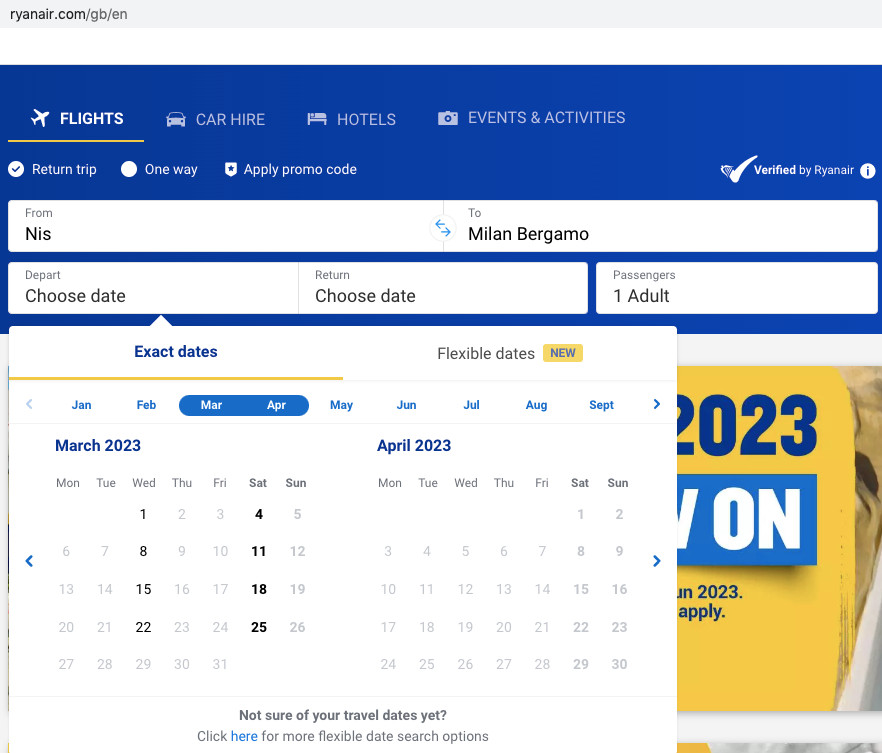Click the Verified by Ryanair info icon
Image resolution: width=882 pixels, height=753 pixels.
pos(867,171)
